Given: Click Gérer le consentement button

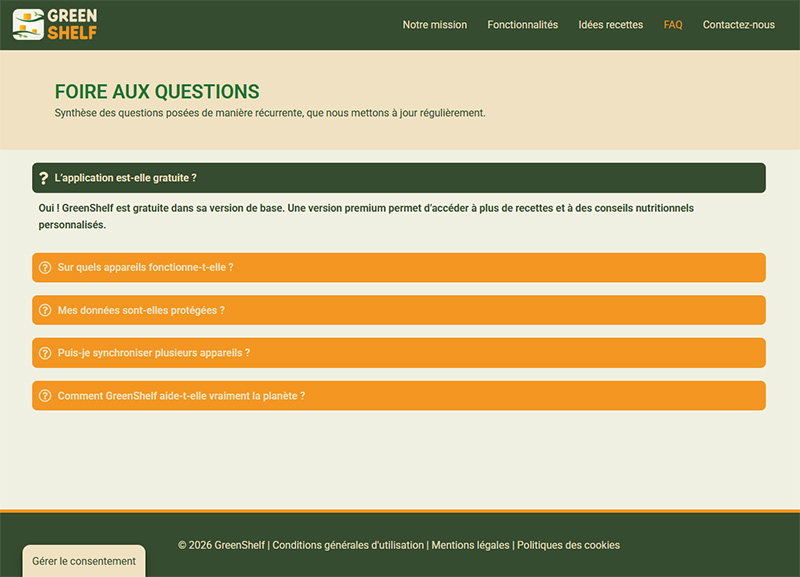Looking at the screenshot, I should [x=84, y=561].
